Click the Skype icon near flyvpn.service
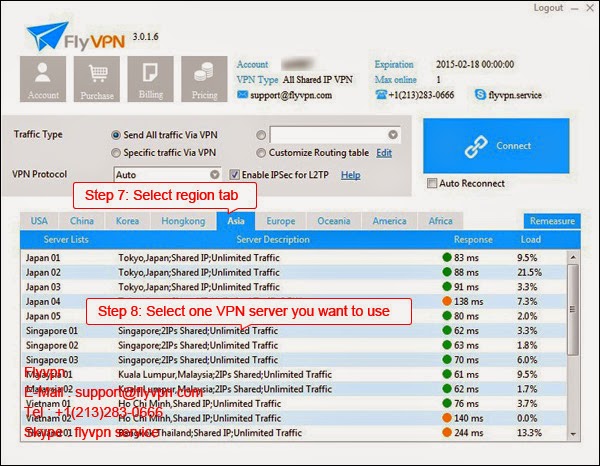600x466 pixels. 480,95
